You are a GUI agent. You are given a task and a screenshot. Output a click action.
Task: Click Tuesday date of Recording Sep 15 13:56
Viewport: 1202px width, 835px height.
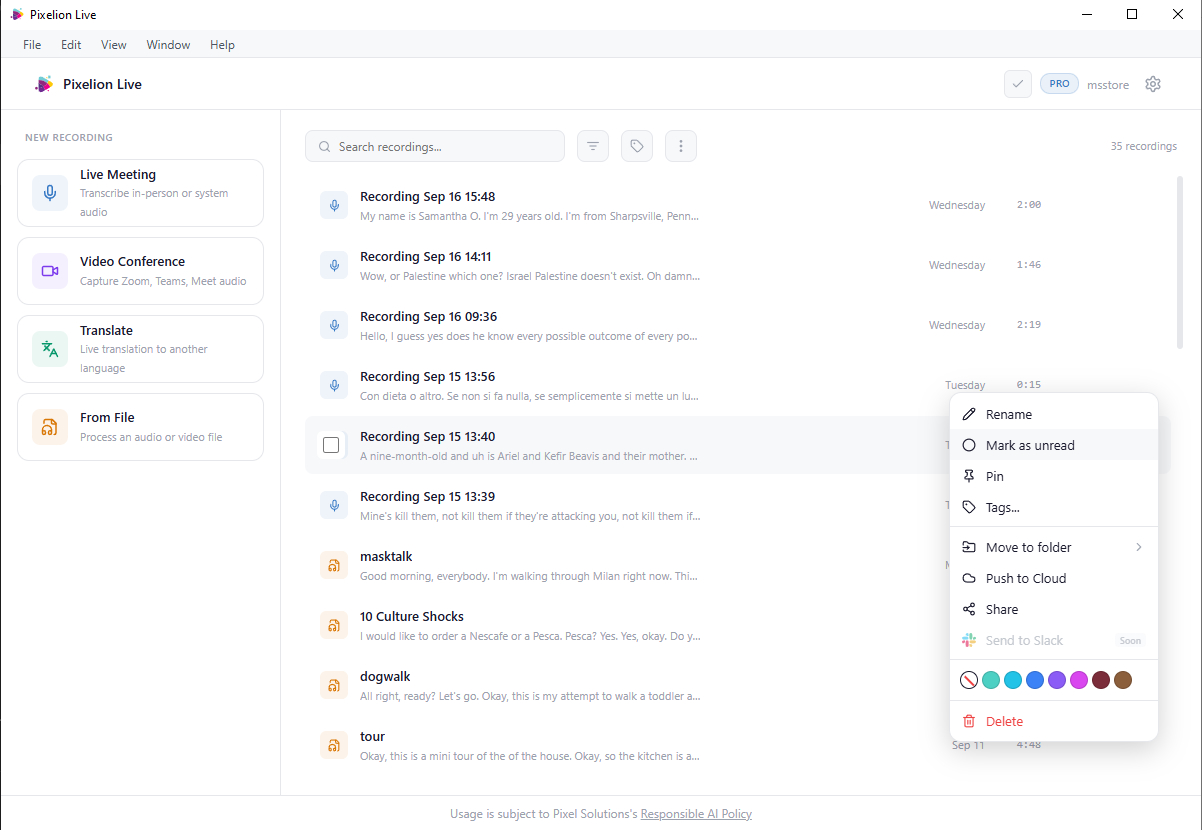(x=965, y=385)
